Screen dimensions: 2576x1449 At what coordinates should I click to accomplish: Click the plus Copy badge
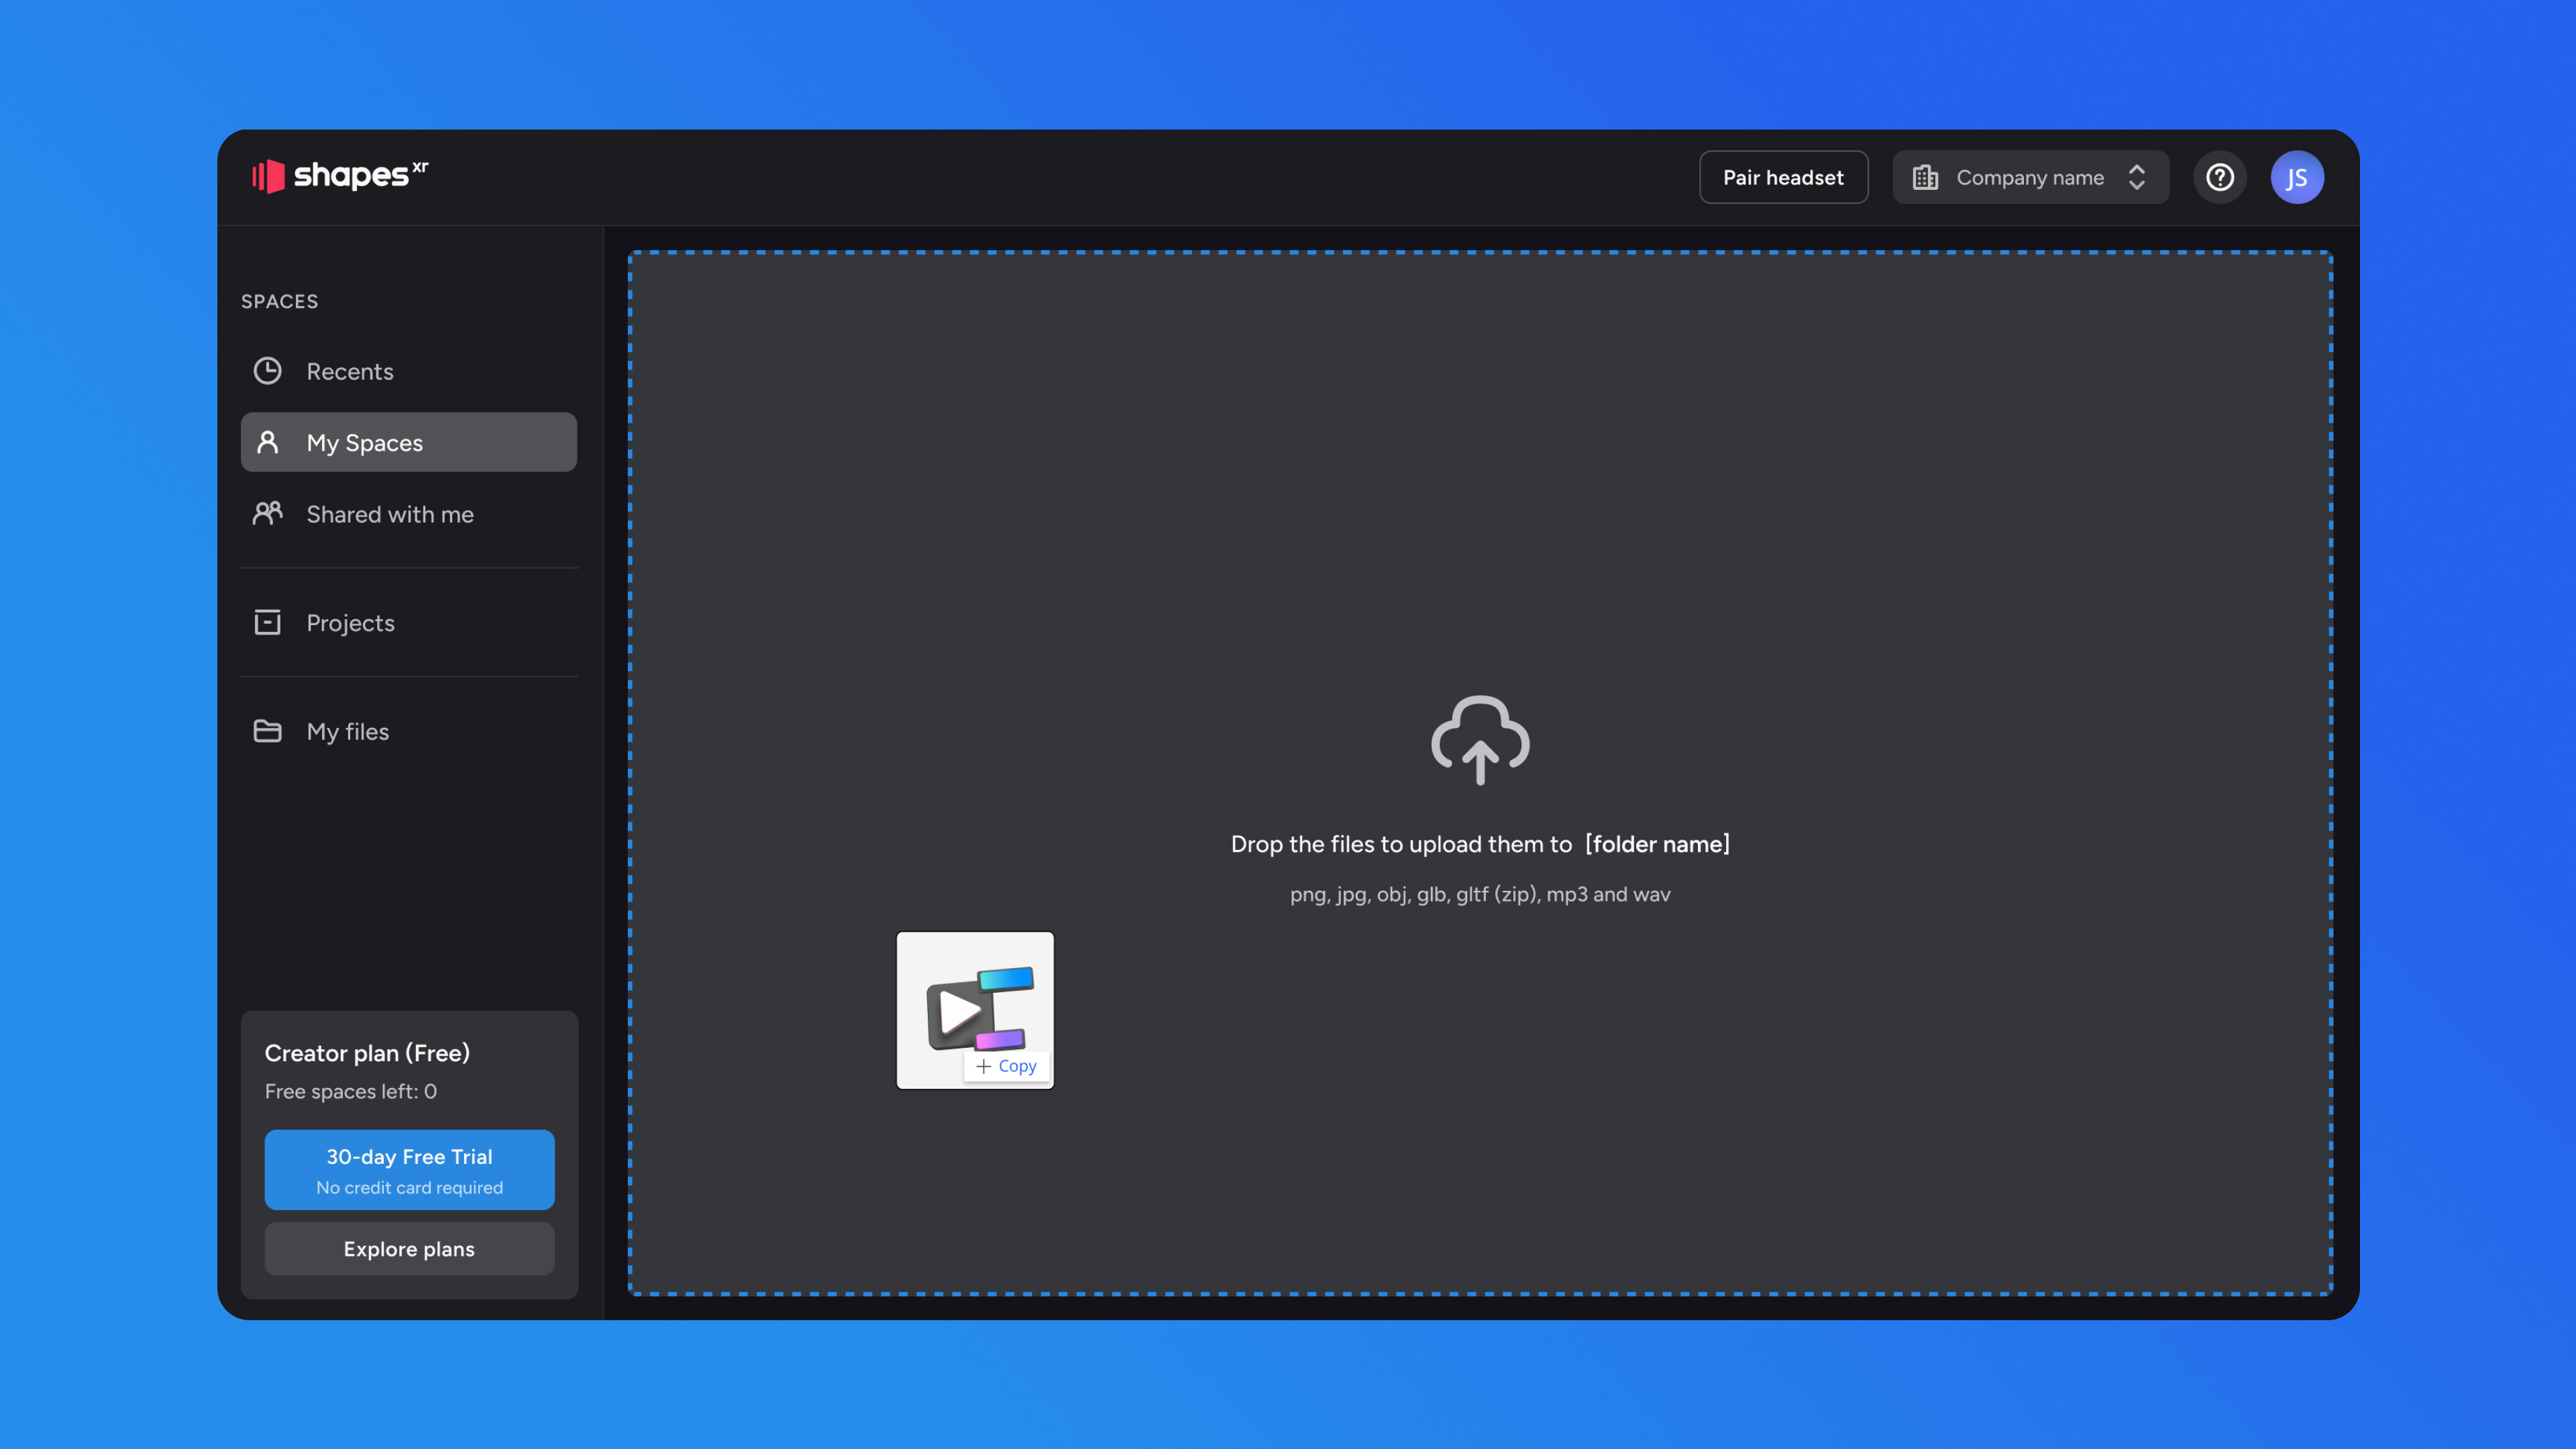[1006, 1066]
